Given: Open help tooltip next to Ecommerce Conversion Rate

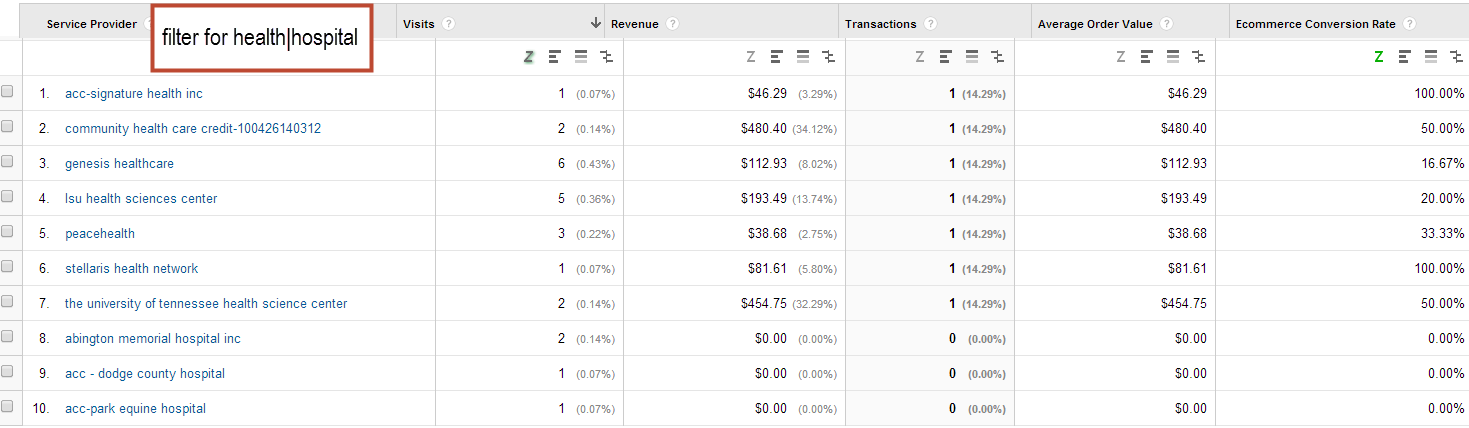Looking at the screenshot, I should click(1410, 24).
